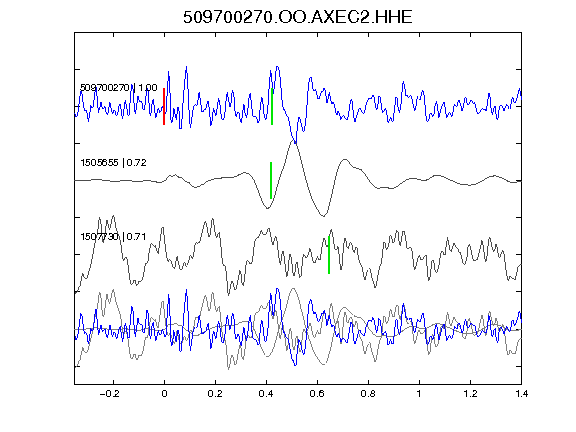
Task: Click the red pick marker at time zero
Action: (164, 107)
